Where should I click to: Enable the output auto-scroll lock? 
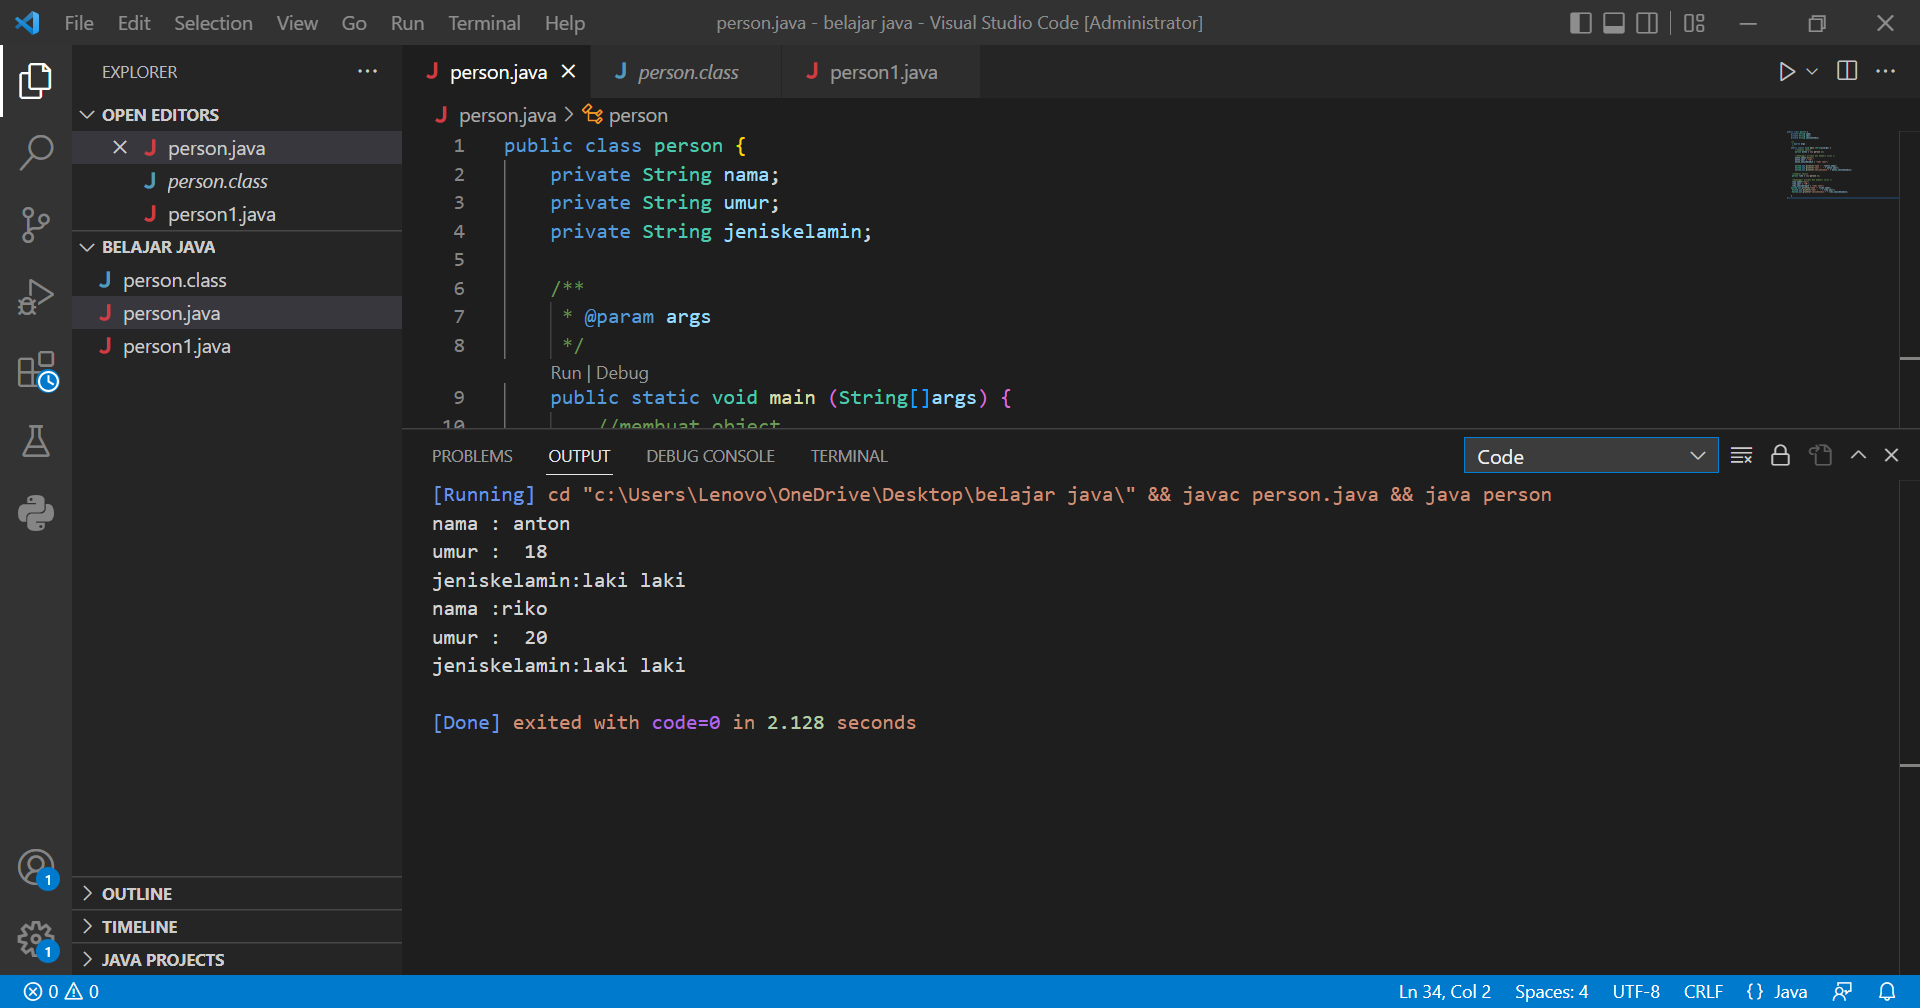coord(1780,455)
